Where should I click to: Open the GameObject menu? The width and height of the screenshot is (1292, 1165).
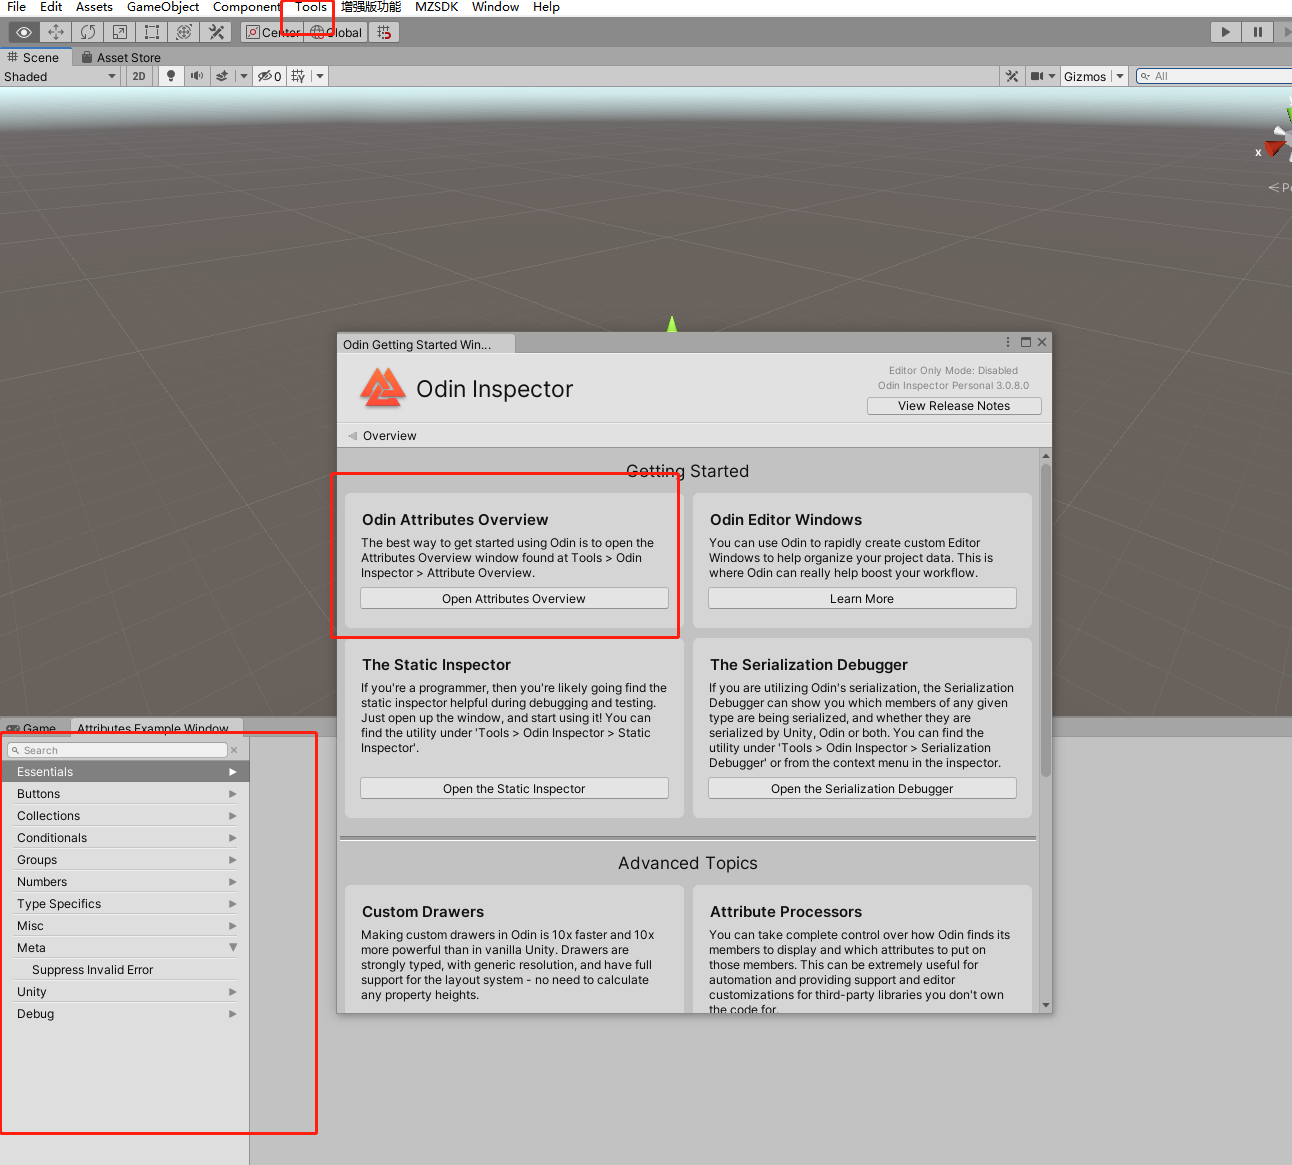click(x=163, y=7)
